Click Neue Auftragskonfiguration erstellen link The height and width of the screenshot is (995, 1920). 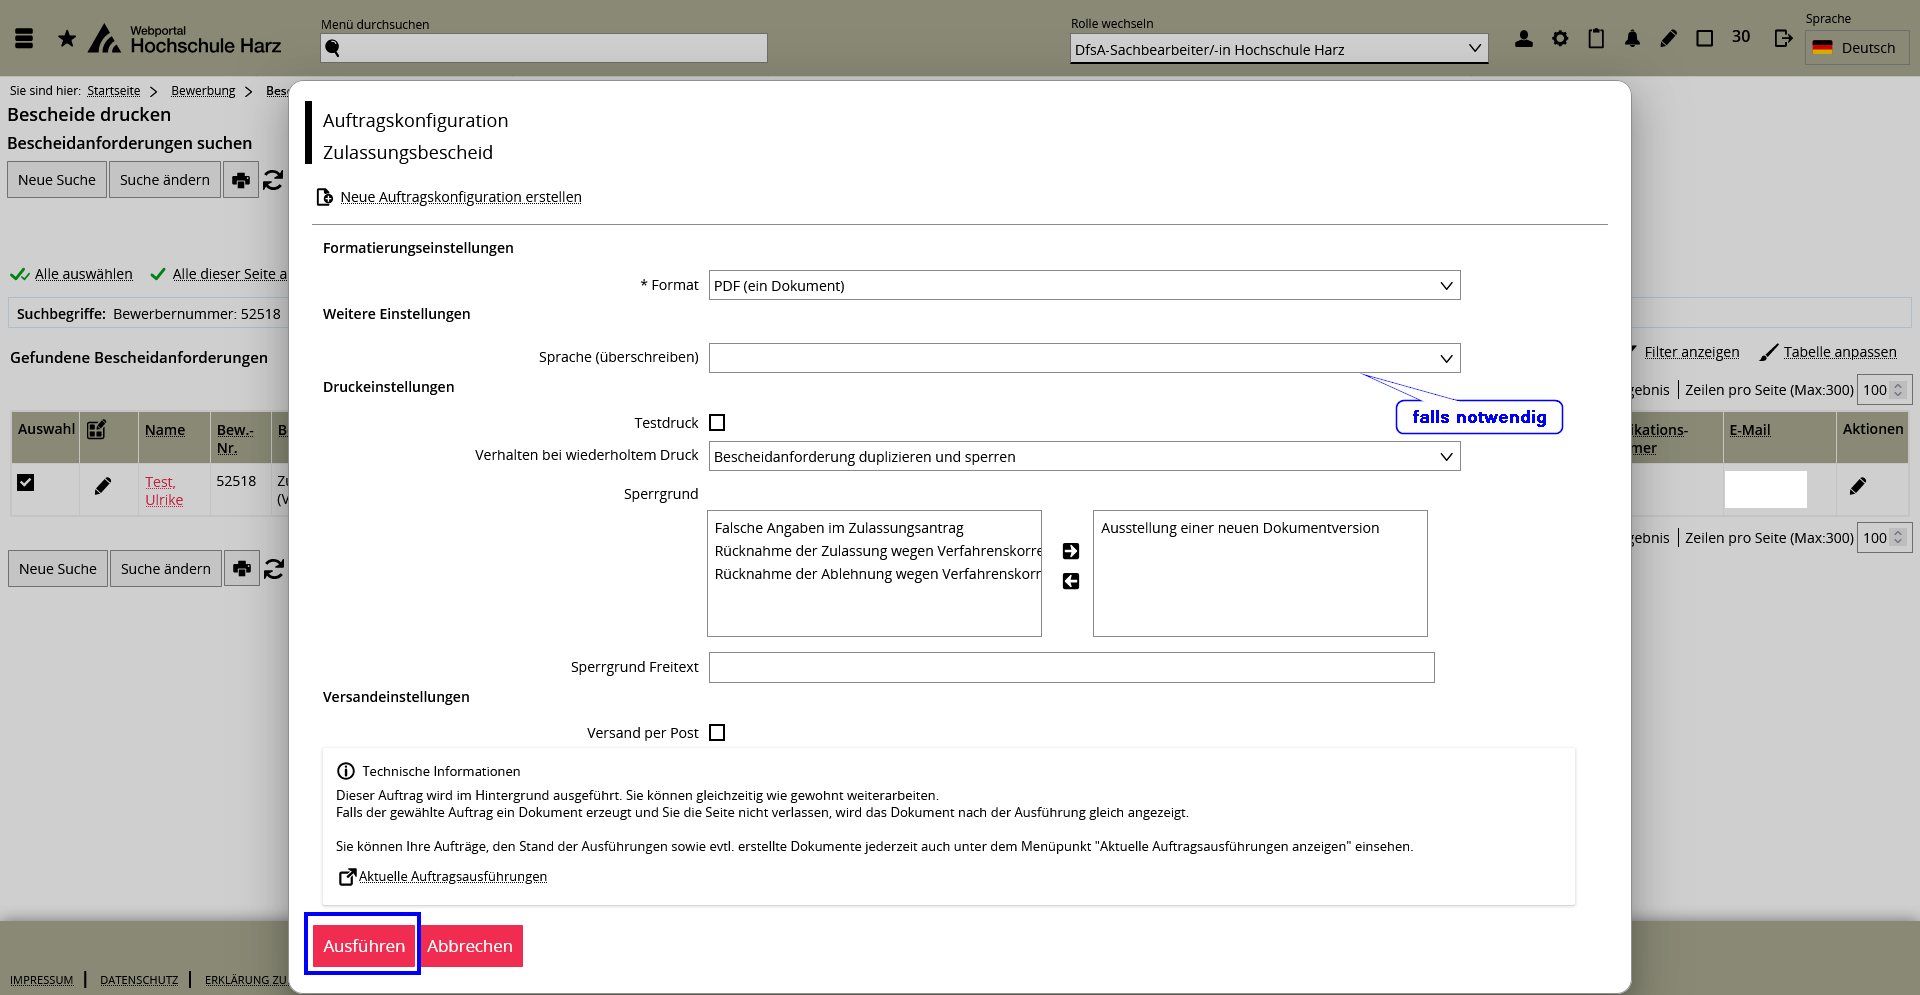click(460, 197)
